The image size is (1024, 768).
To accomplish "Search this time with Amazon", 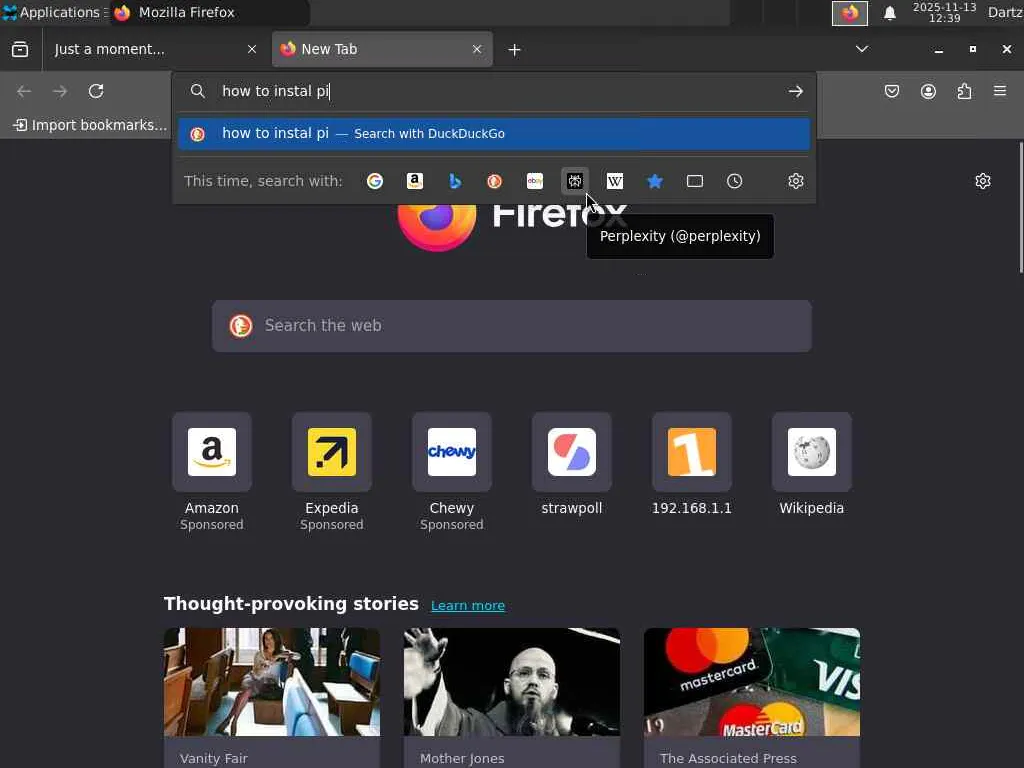I will (415, 181).
